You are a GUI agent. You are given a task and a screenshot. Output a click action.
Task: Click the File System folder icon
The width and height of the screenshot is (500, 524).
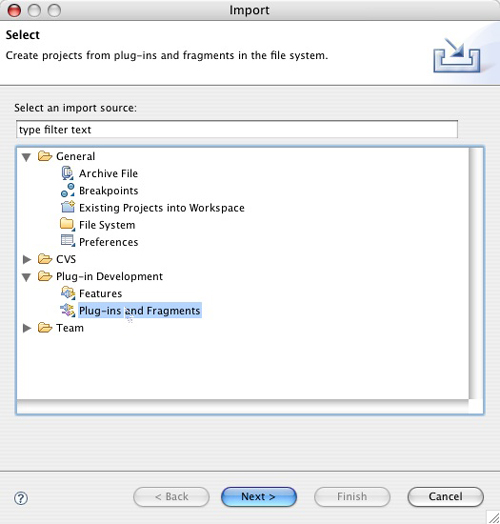68,224
